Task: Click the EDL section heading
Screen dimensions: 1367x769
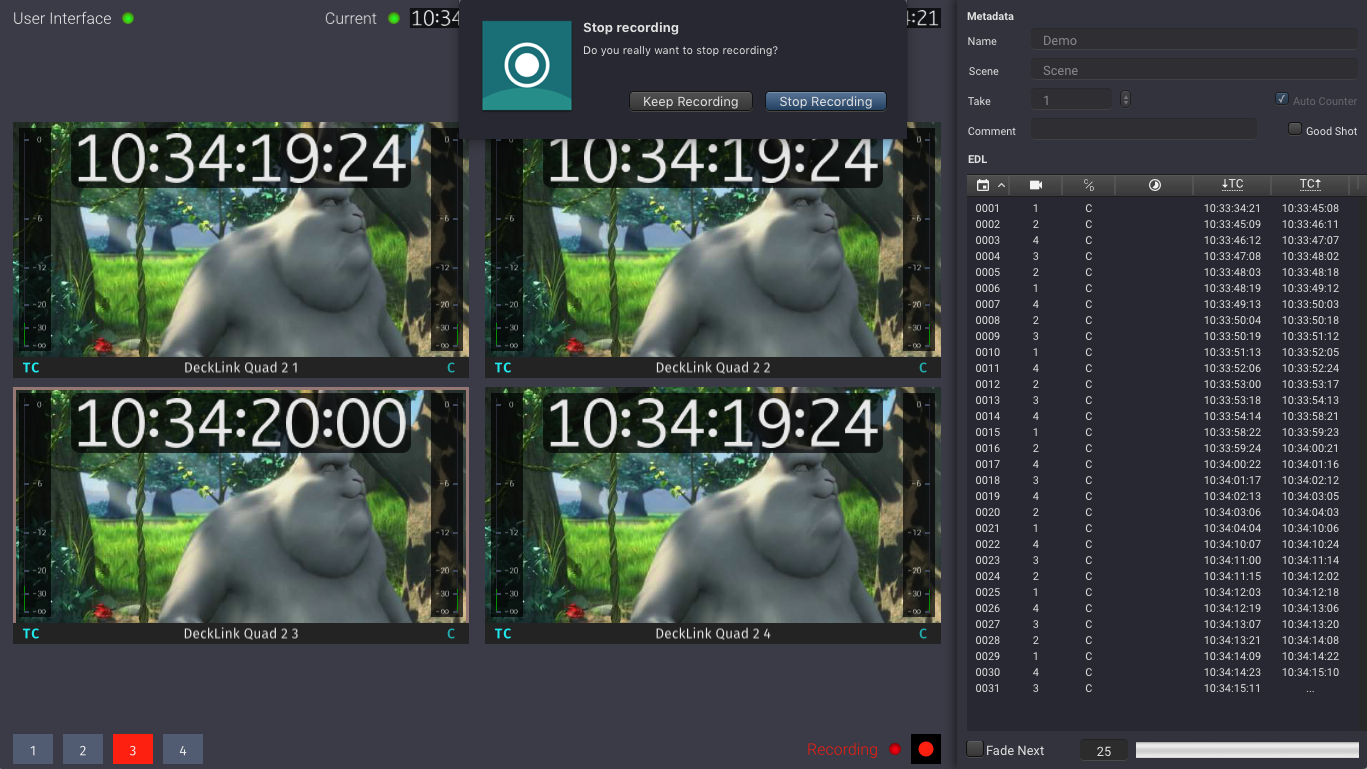Action: click(977, 159)
